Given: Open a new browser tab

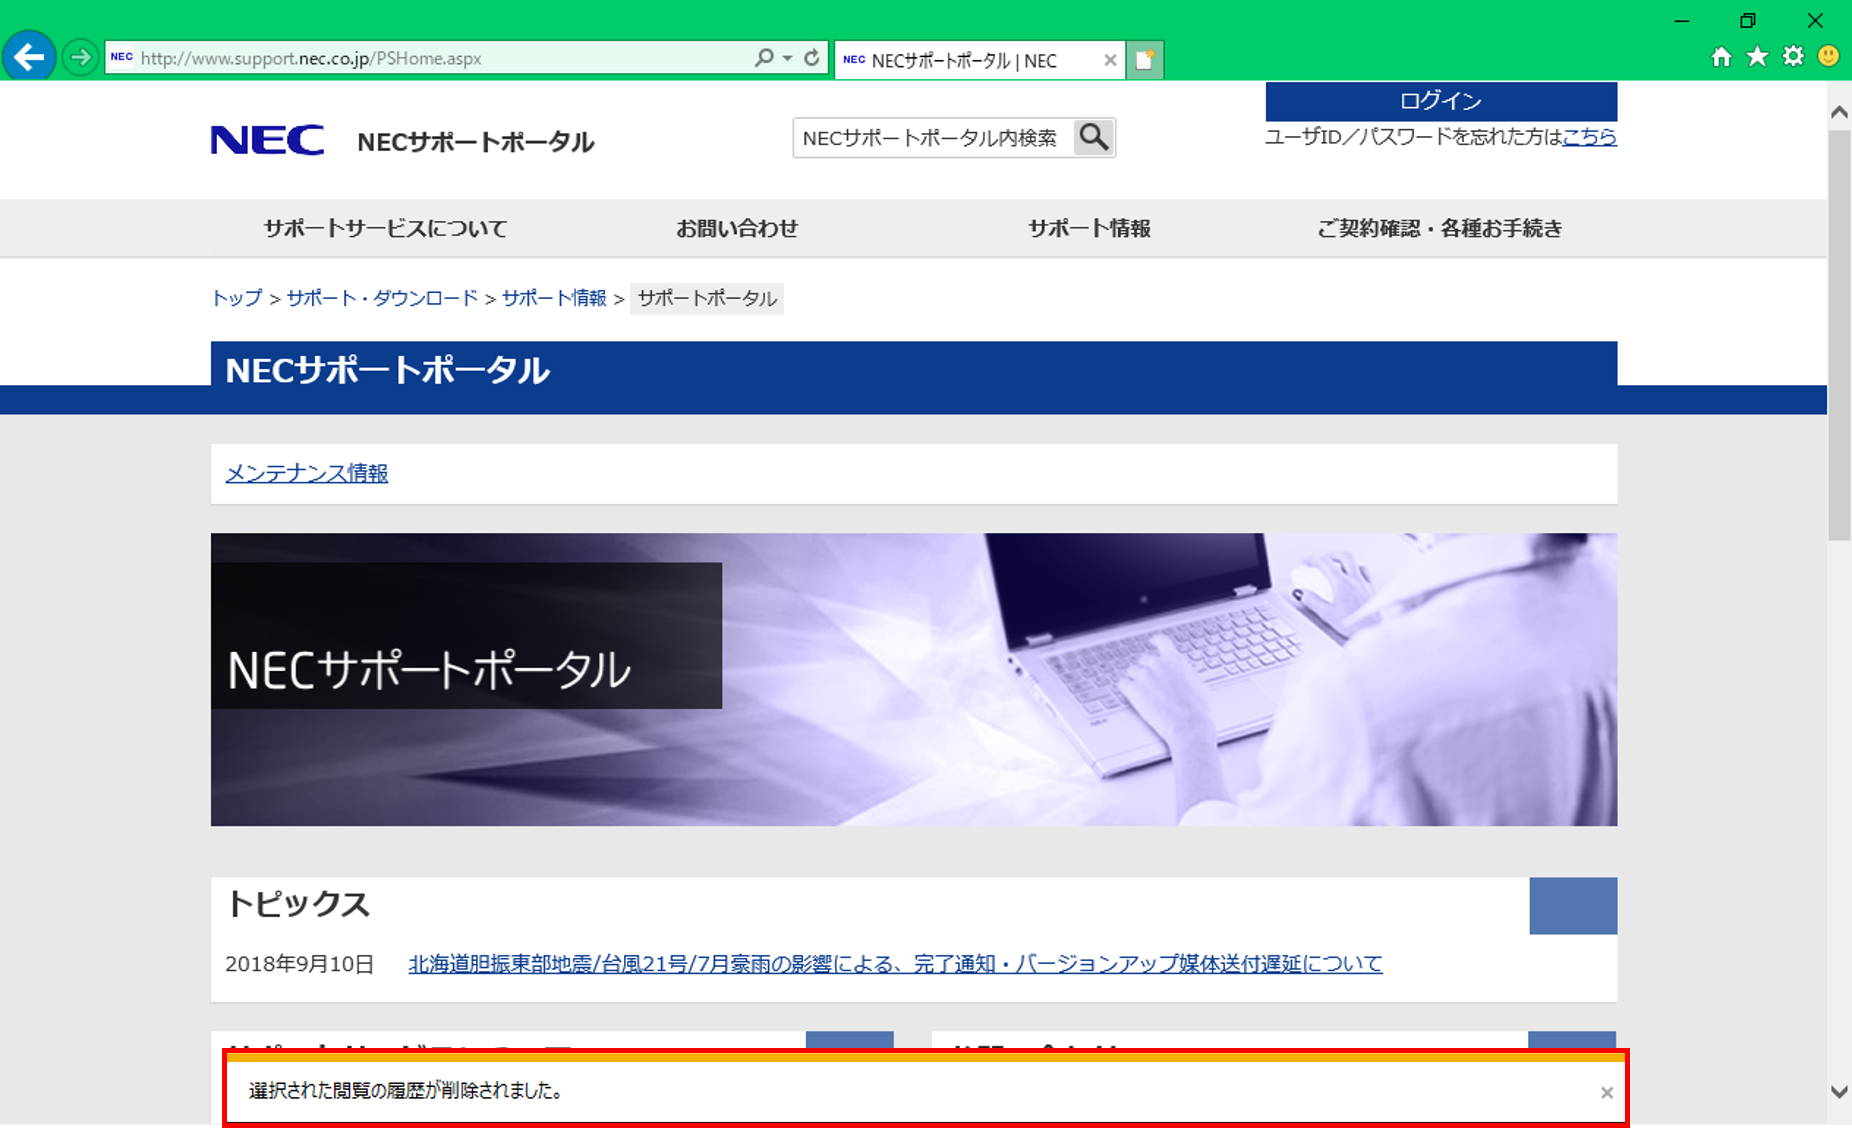Looking at the screenshot, I should point(1145,60).
